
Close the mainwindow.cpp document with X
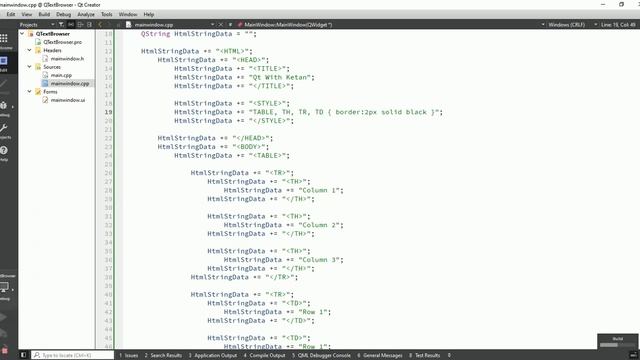[x=221, y=24]
